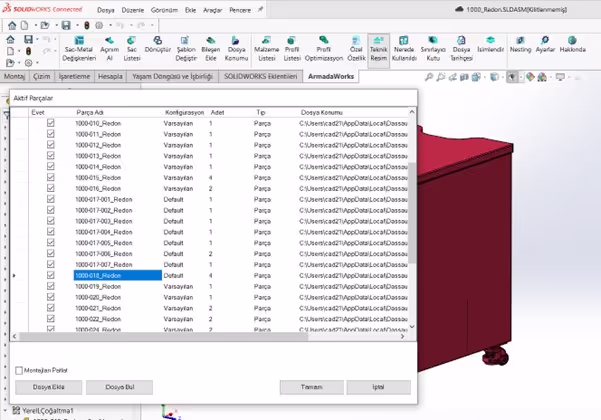Toggle checkbox for 1000-020_Redon

(51, 297)
